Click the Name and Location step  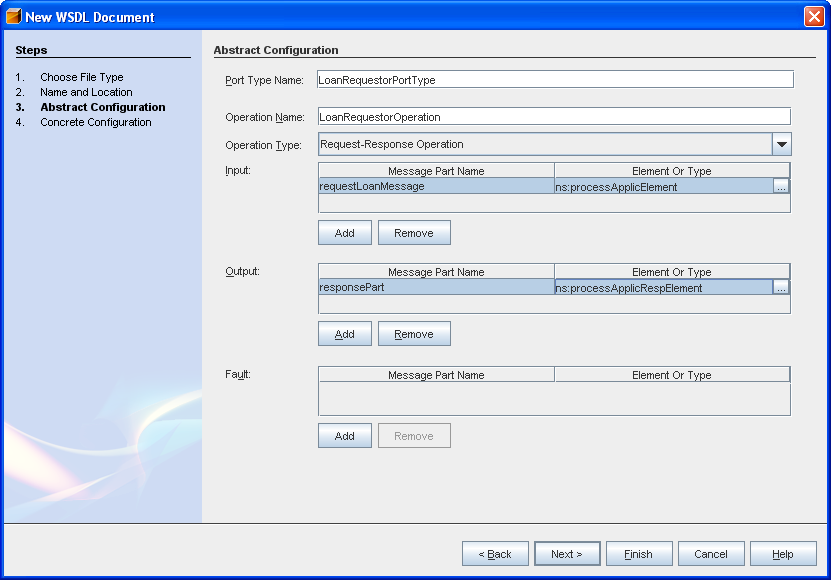pos(86,92)
